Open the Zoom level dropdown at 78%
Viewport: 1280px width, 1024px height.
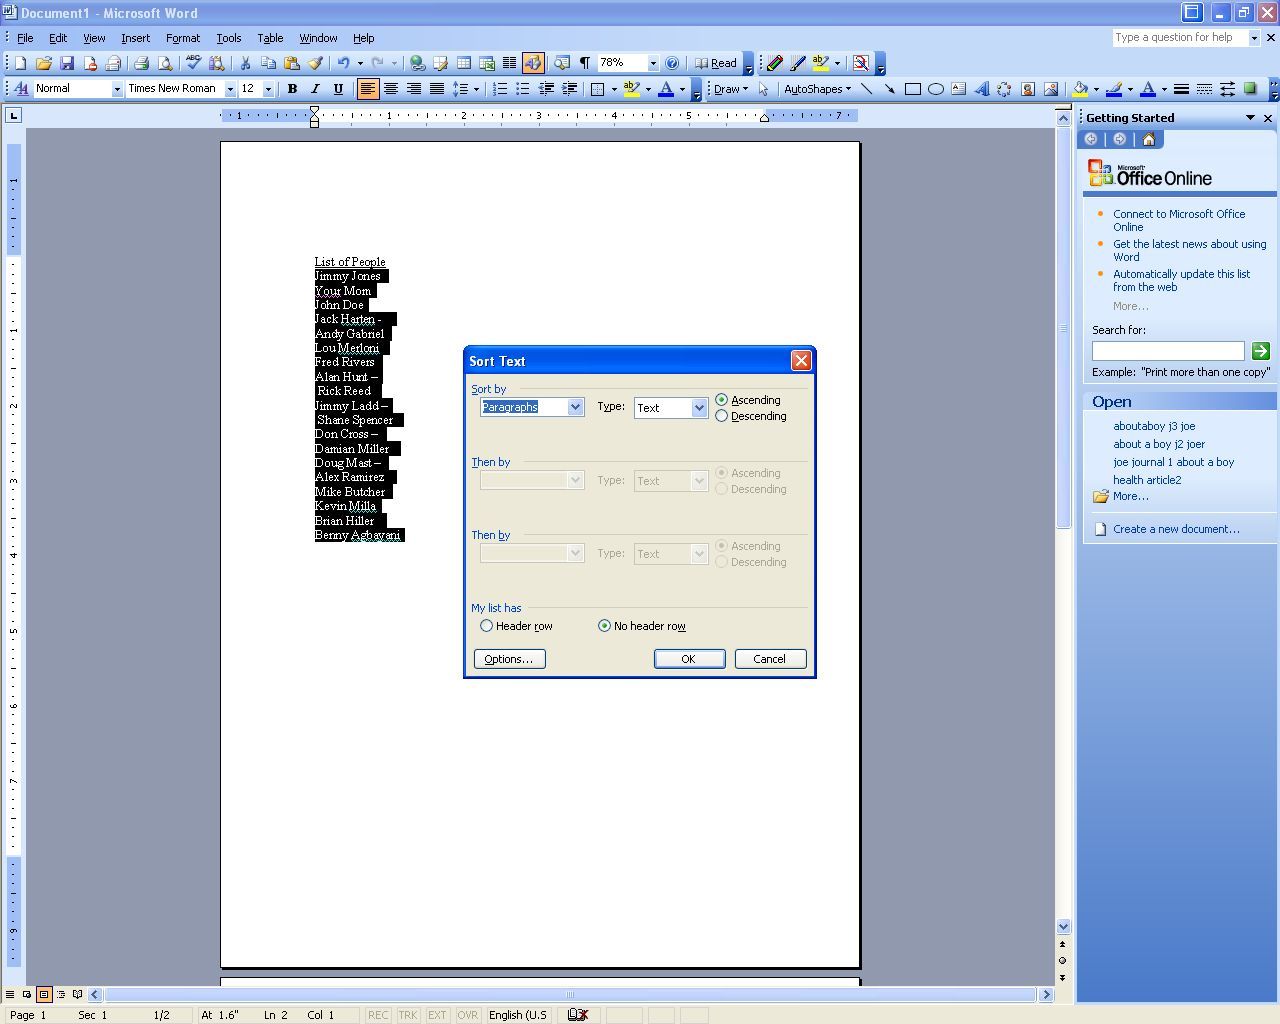click(x=654, y=63)
